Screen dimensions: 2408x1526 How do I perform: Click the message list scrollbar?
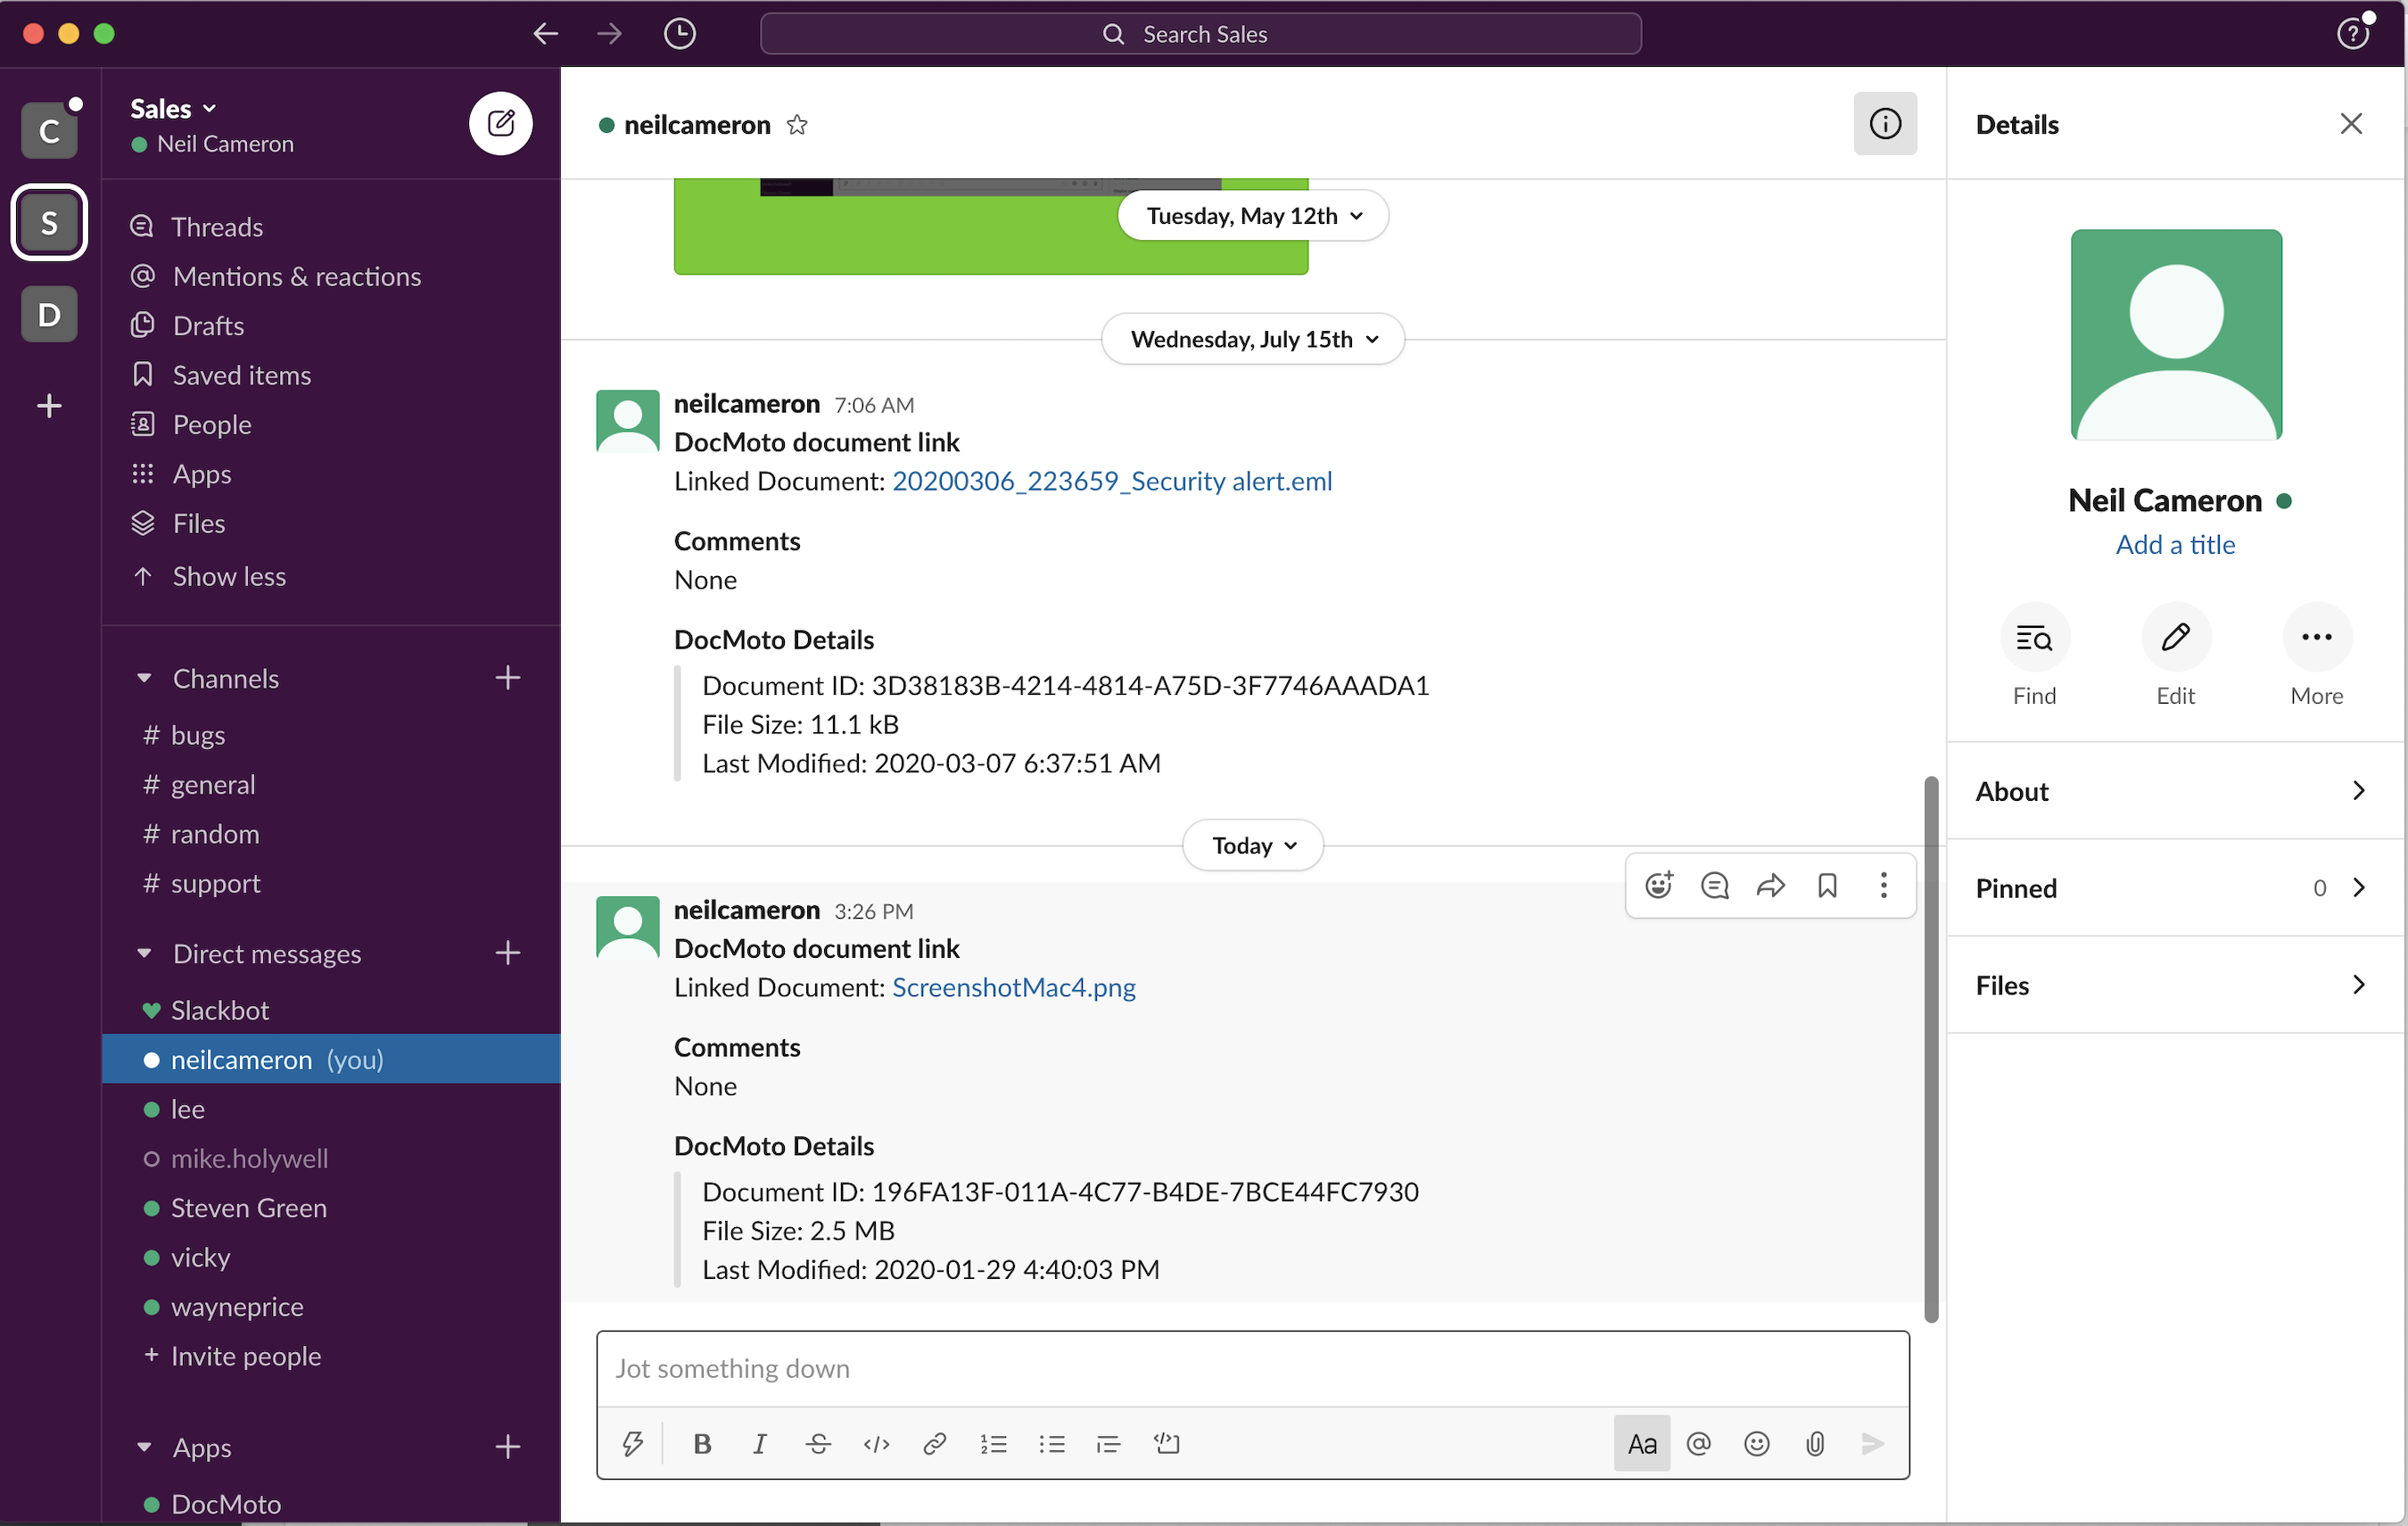click(1931, 1048)
